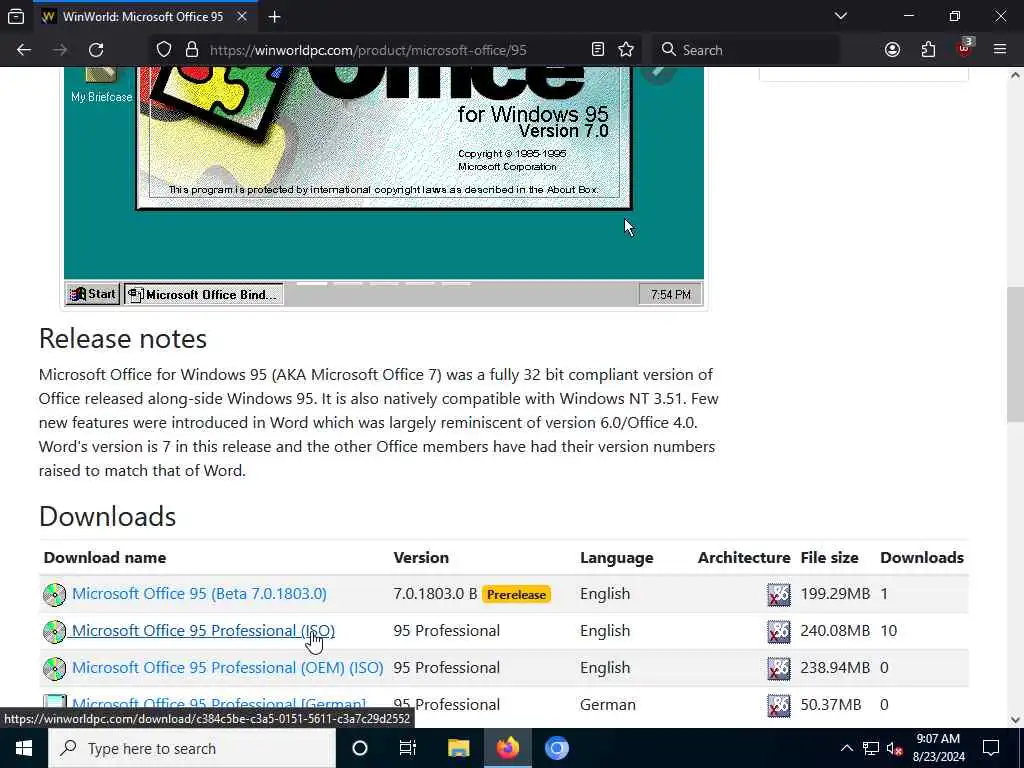Open the uBlock extension icon with badge

(965, 48)
